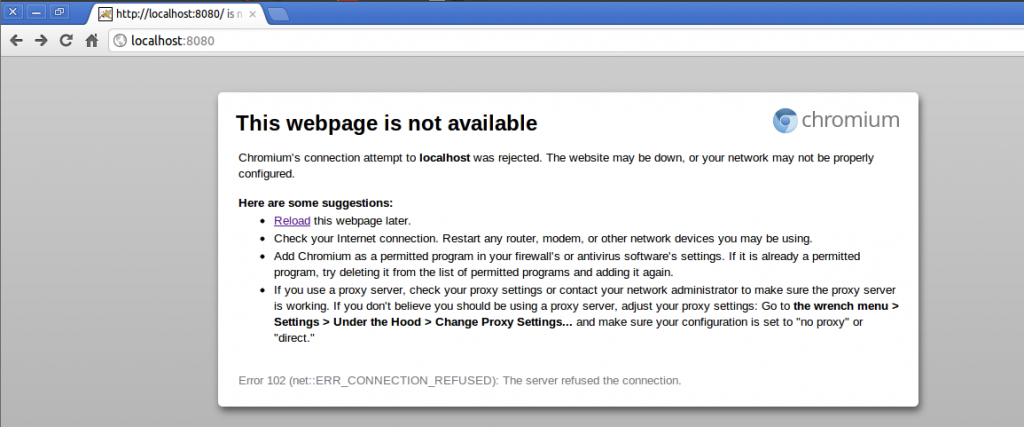
Task: Minimize the Chromium window
Action: [37, 12]
